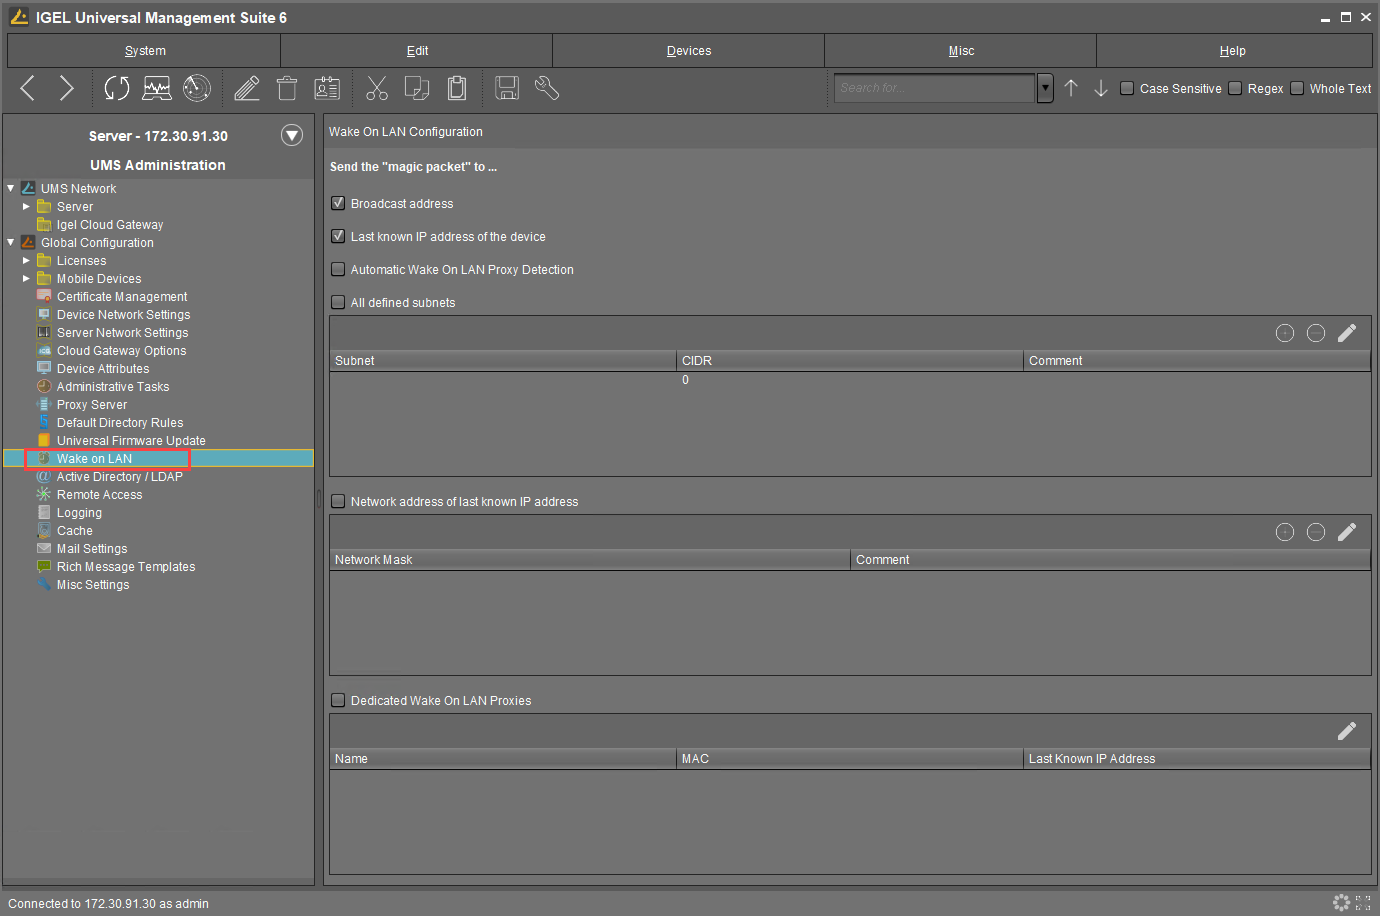Screen dimensions: 1380x916
Task: Open the search history dropdown arrow
Action: [1045, 89]
